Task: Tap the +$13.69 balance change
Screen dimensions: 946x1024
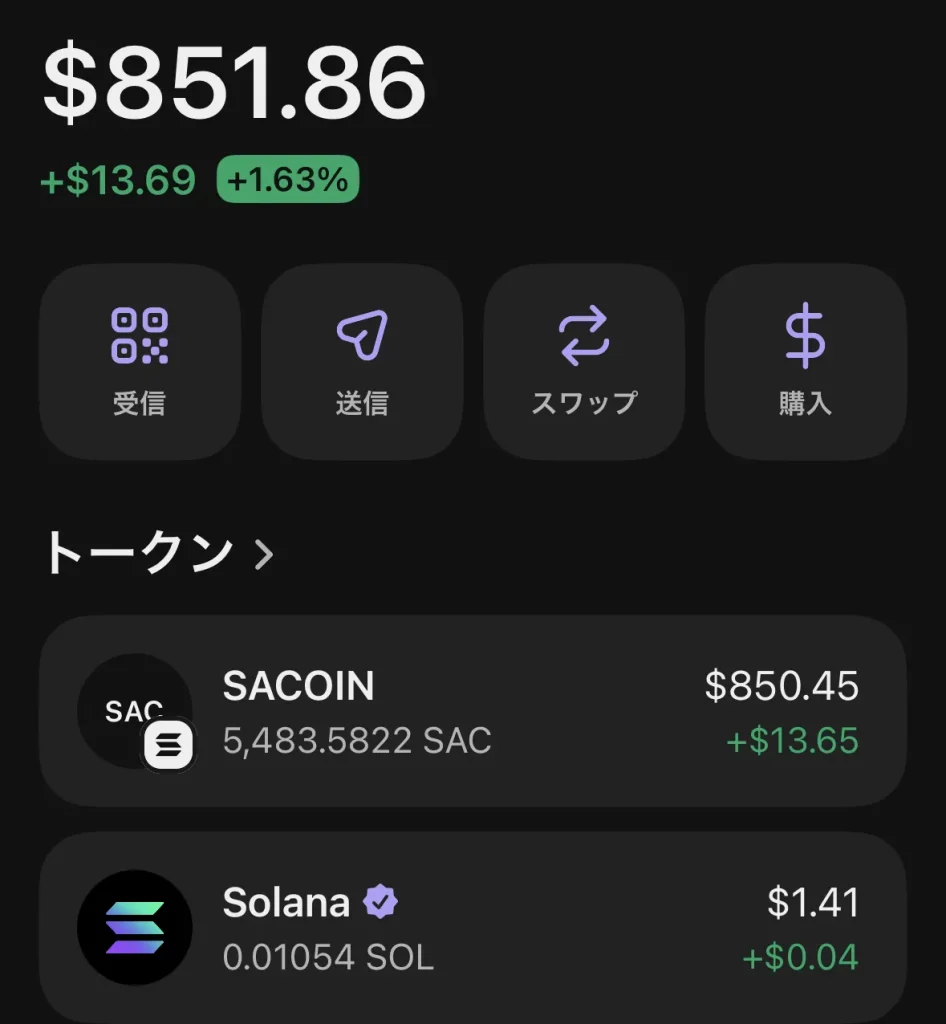Action: (118, 181)
